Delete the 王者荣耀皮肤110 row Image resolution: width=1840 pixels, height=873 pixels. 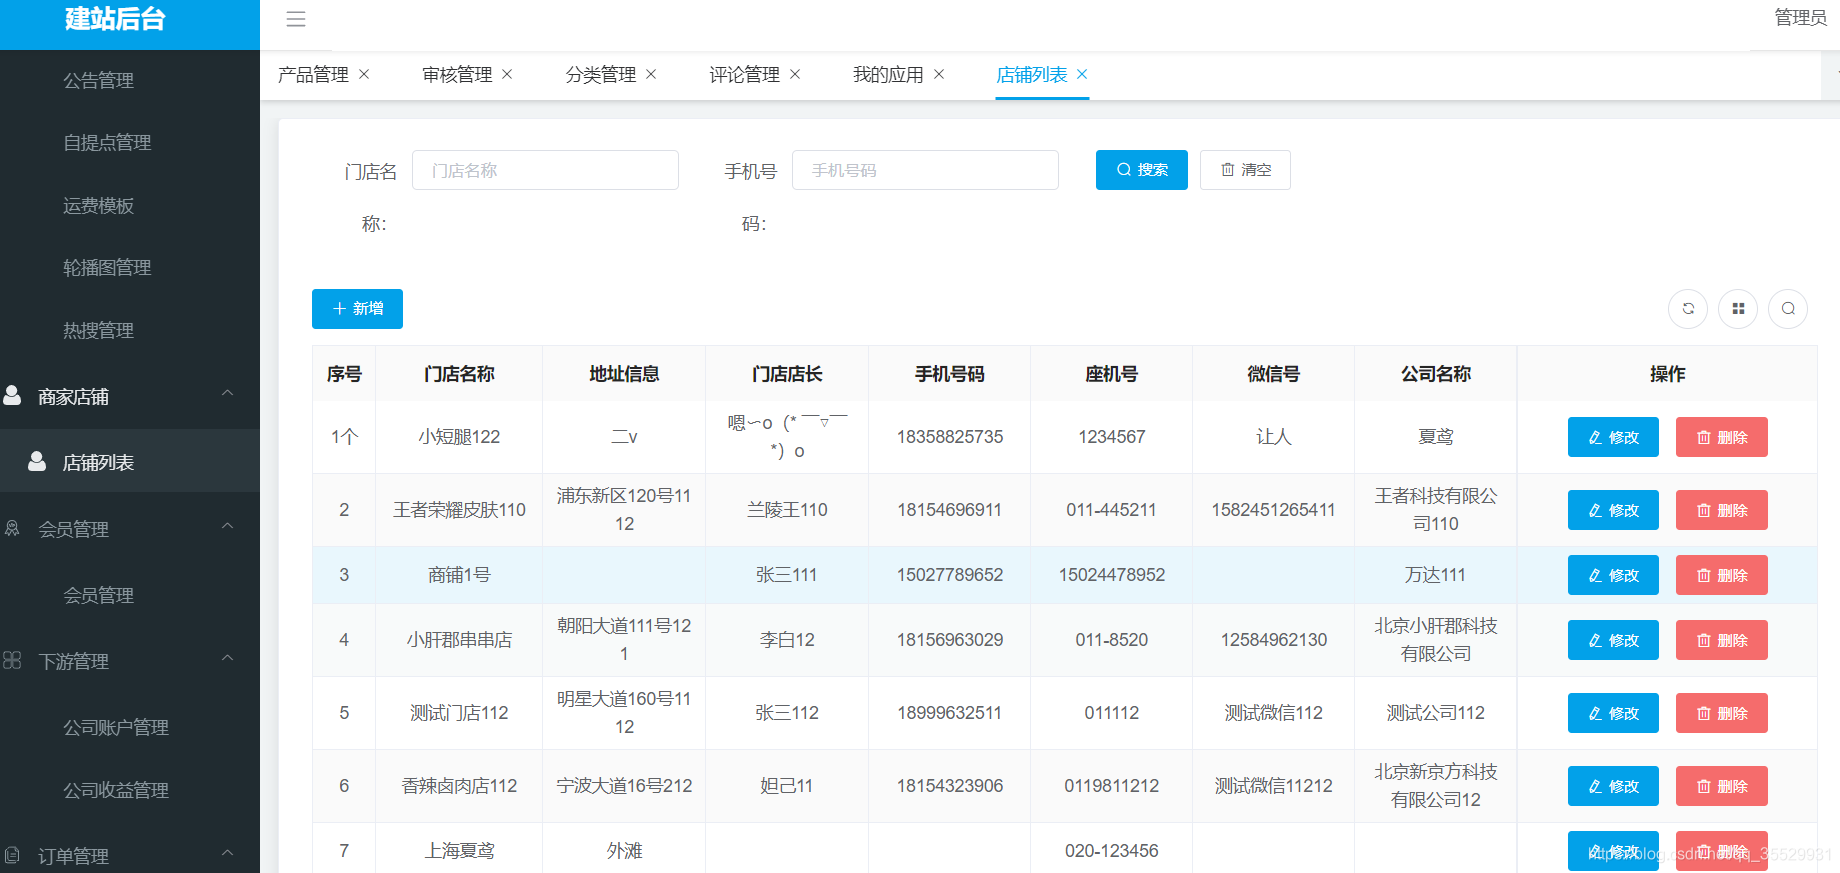pyautogui.click(x=1722, y=510)
